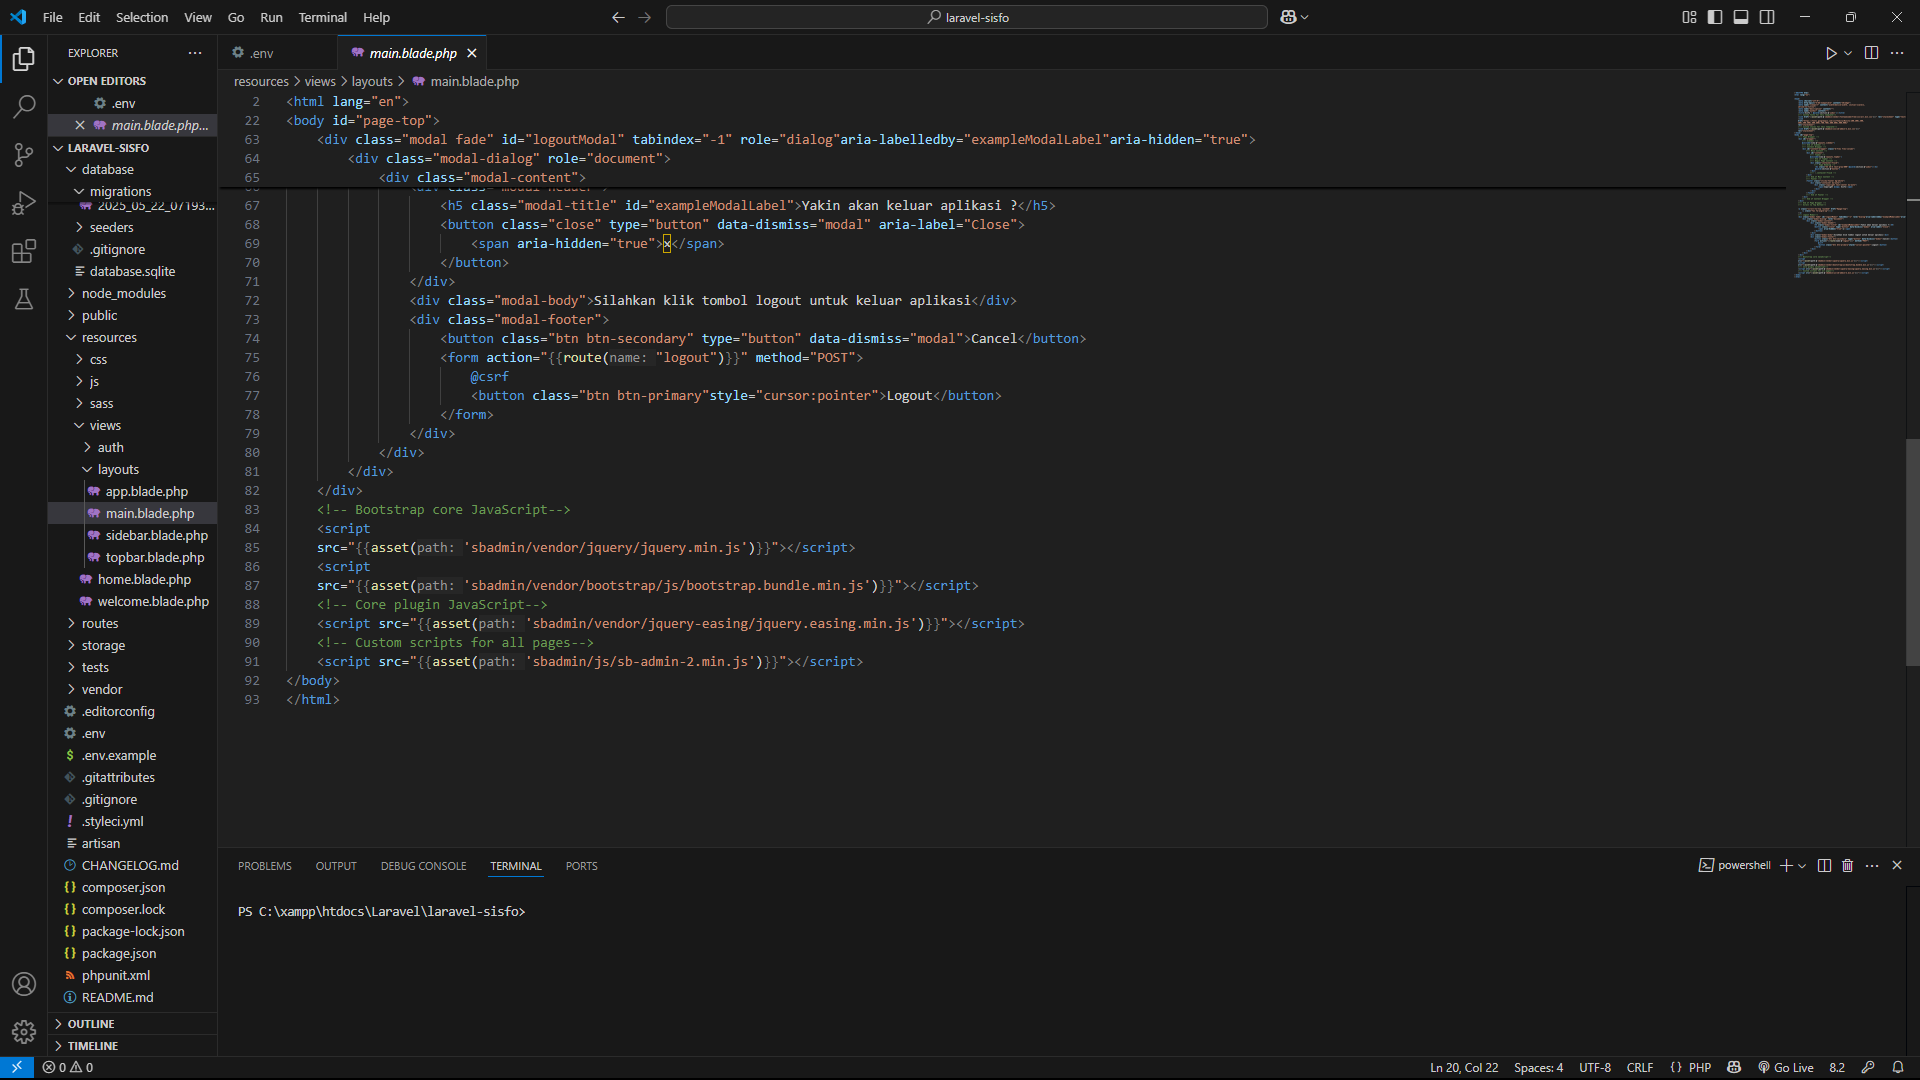Switch to the PROBLEMS panel tab
The height and width of the screenshot is (1080, 1920).
(x=264, y=866)
